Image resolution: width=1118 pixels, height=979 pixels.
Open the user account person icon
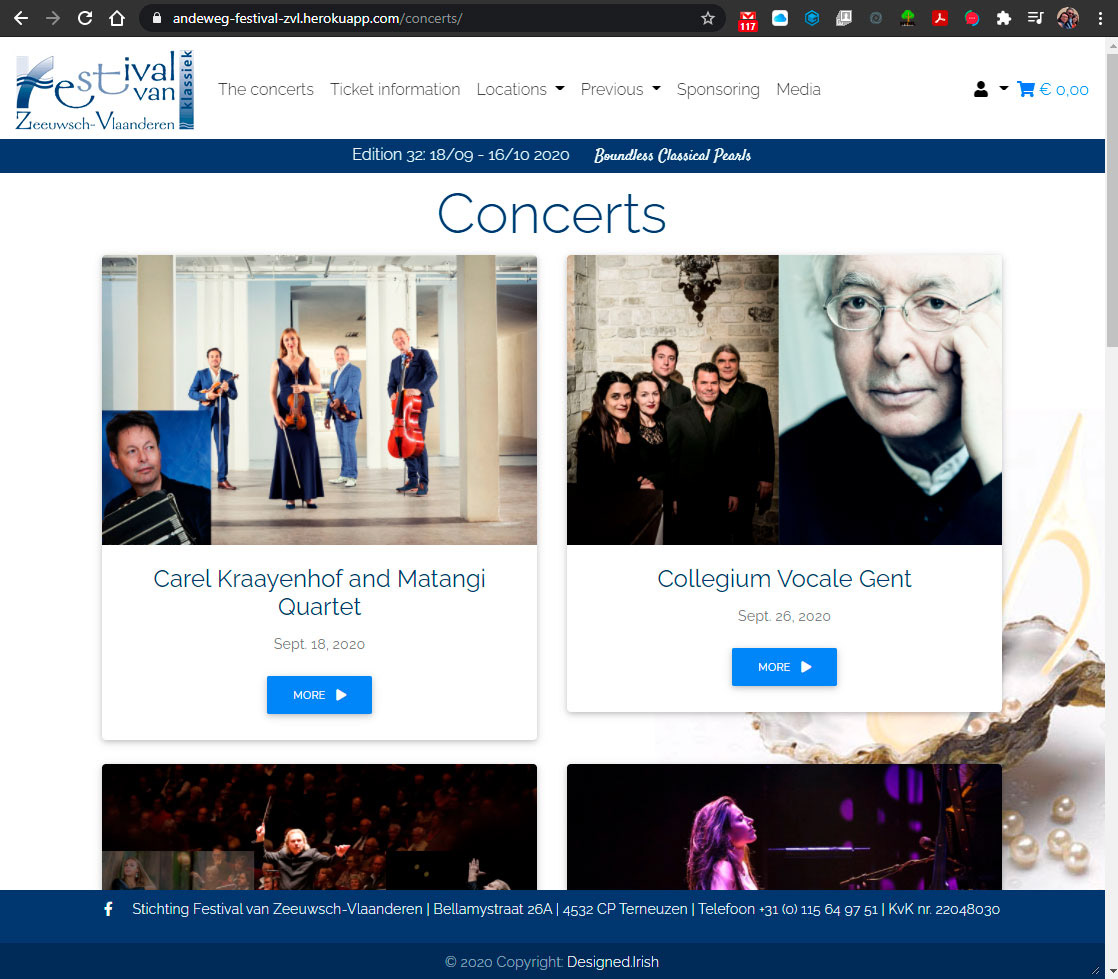pos(981,89)
